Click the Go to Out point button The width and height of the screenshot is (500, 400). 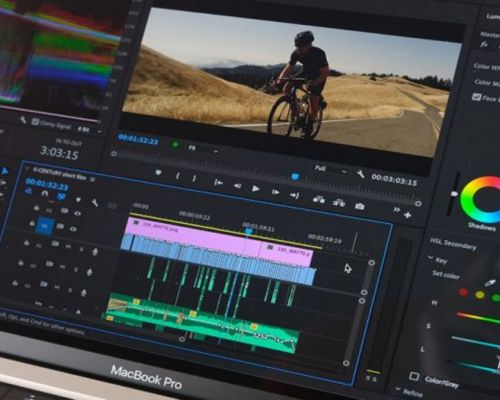tap(295, 195)
